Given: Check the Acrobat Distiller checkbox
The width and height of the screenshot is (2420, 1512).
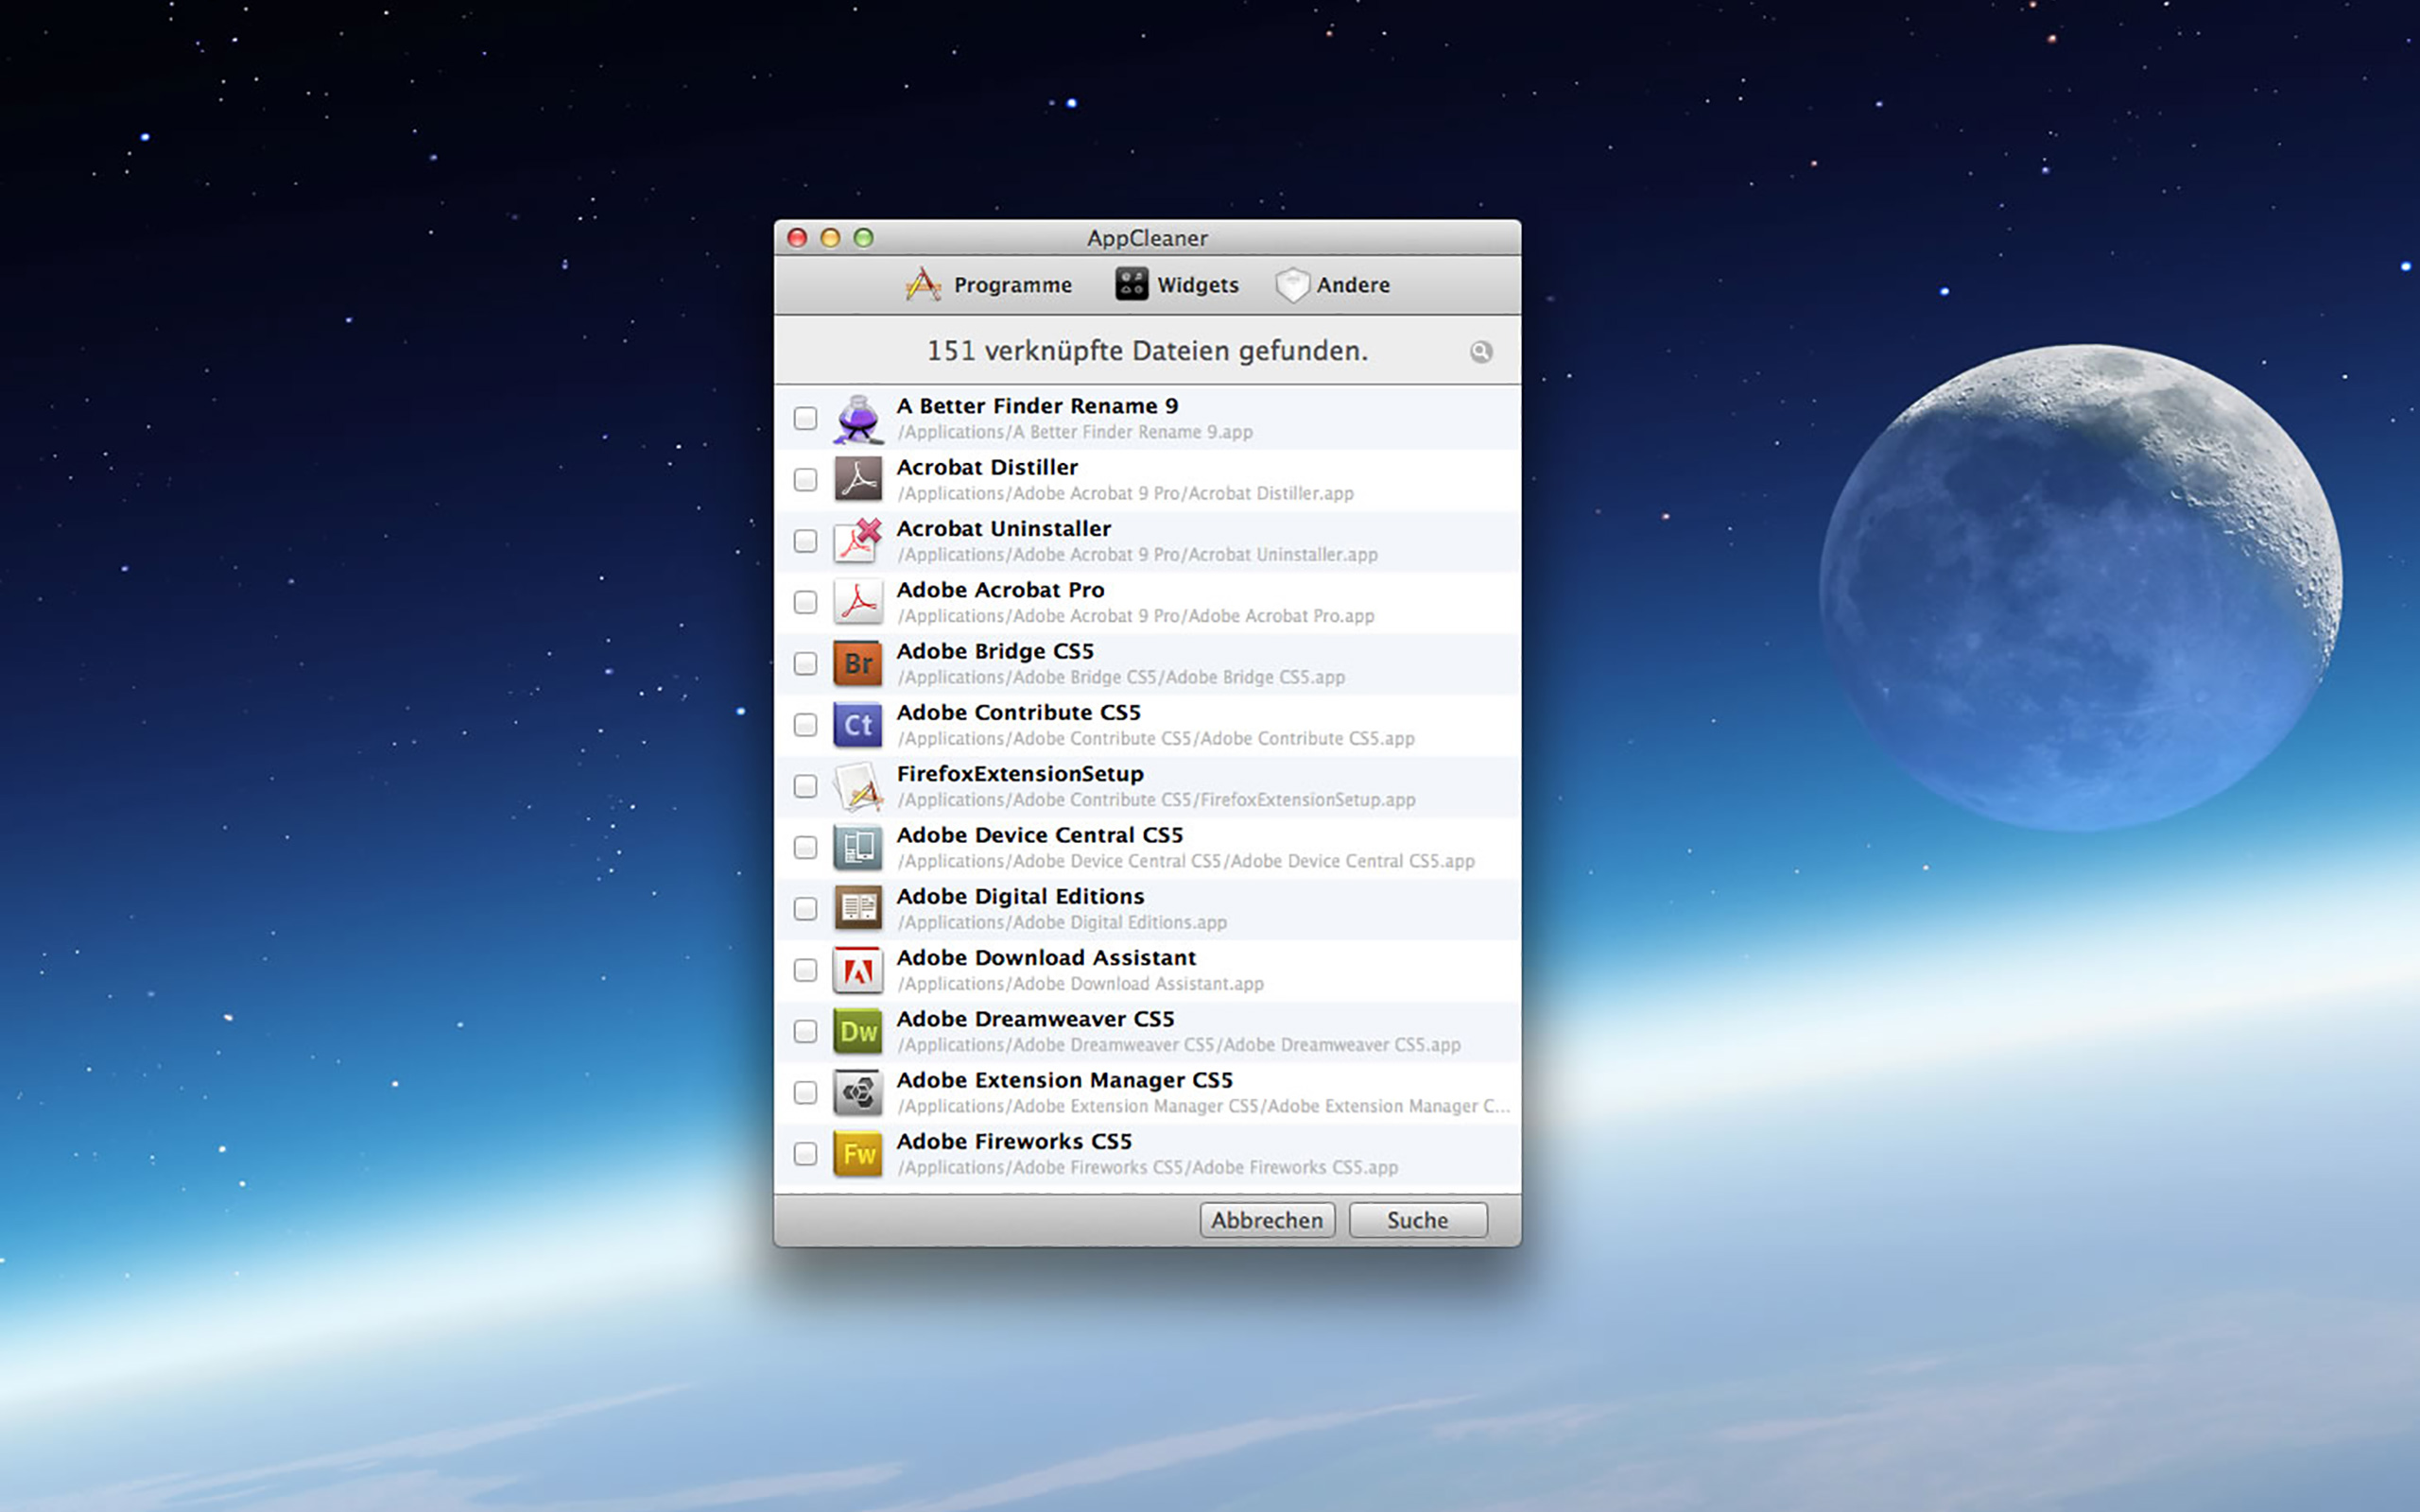Looking at the screenshot, I should pyautogui.click(x=805, y=480).
